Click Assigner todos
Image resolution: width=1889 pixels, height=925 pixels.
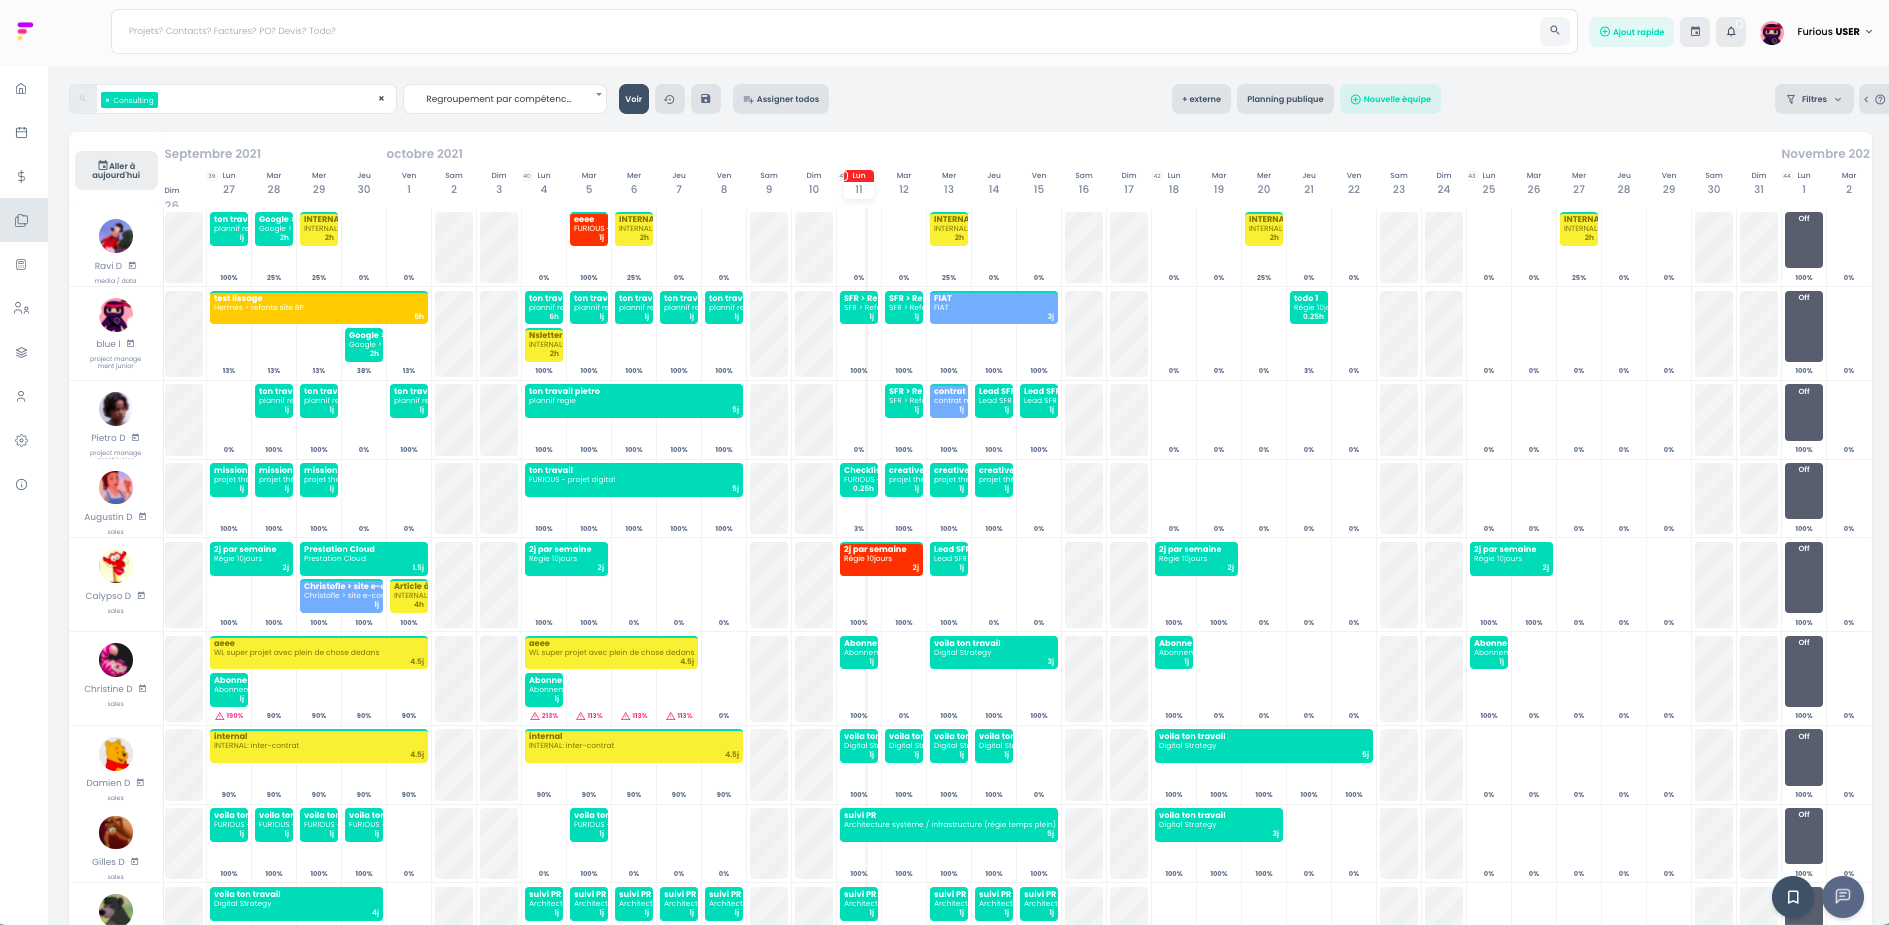point(781,99)
